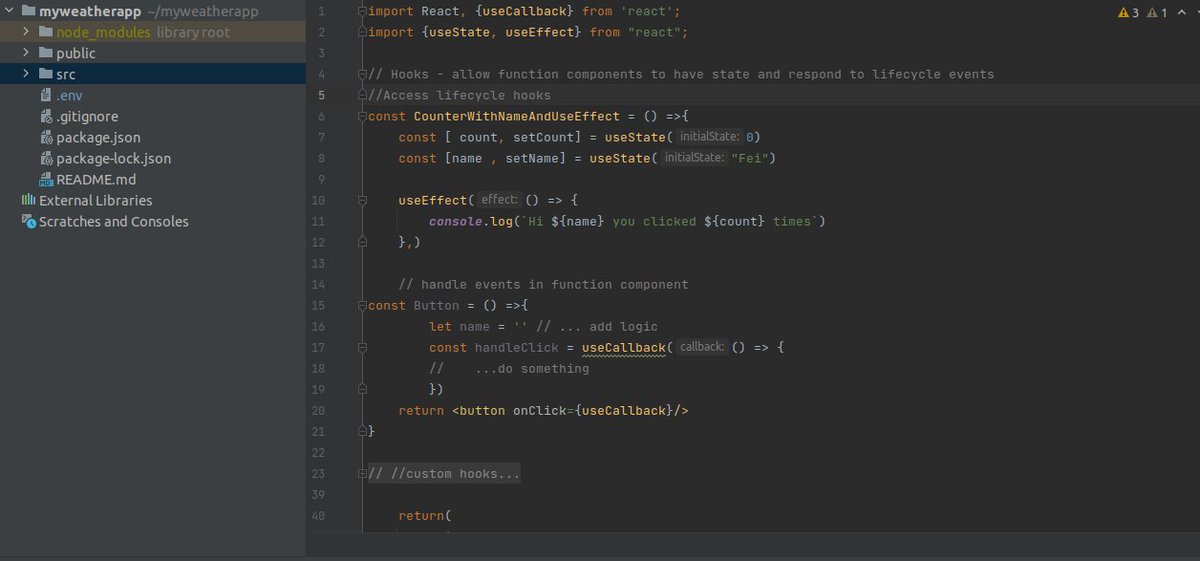Viewport: 1200px width, 561px height.
Task: Click the public folder icon
Action: pyautogui.click(x=46, y=53)
